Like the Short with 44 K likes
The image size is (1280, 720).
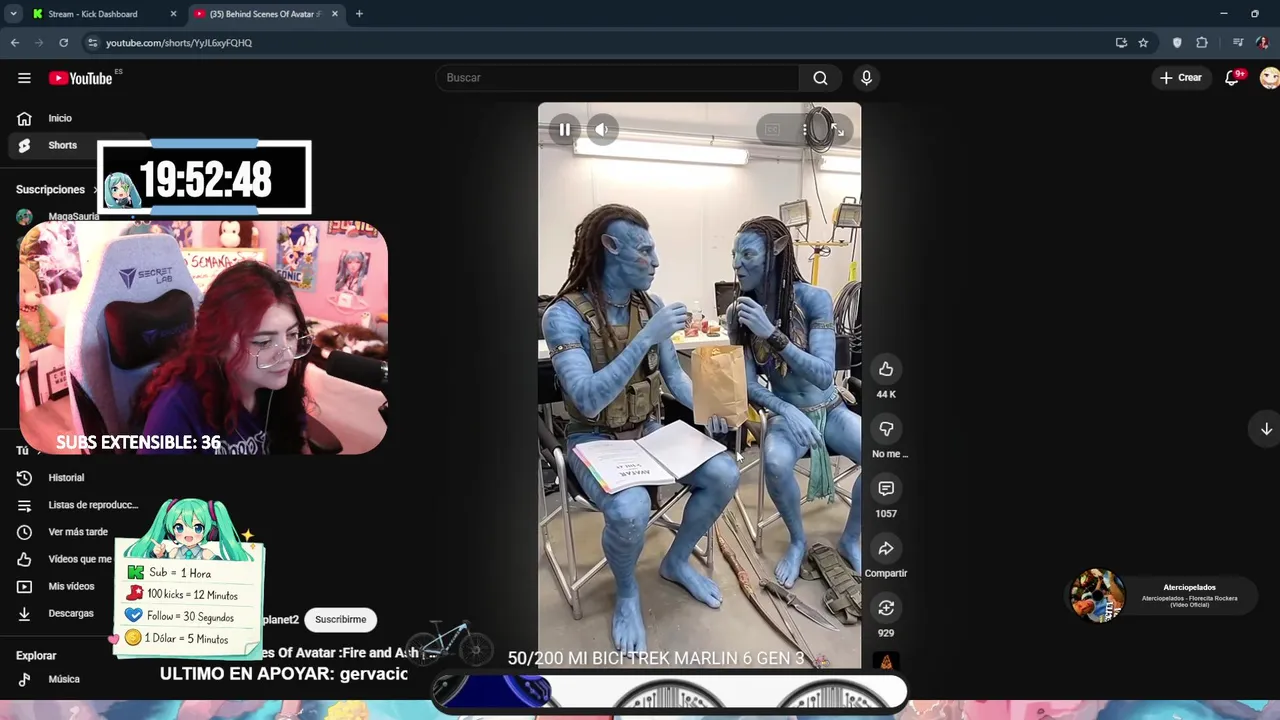[886, 369]
